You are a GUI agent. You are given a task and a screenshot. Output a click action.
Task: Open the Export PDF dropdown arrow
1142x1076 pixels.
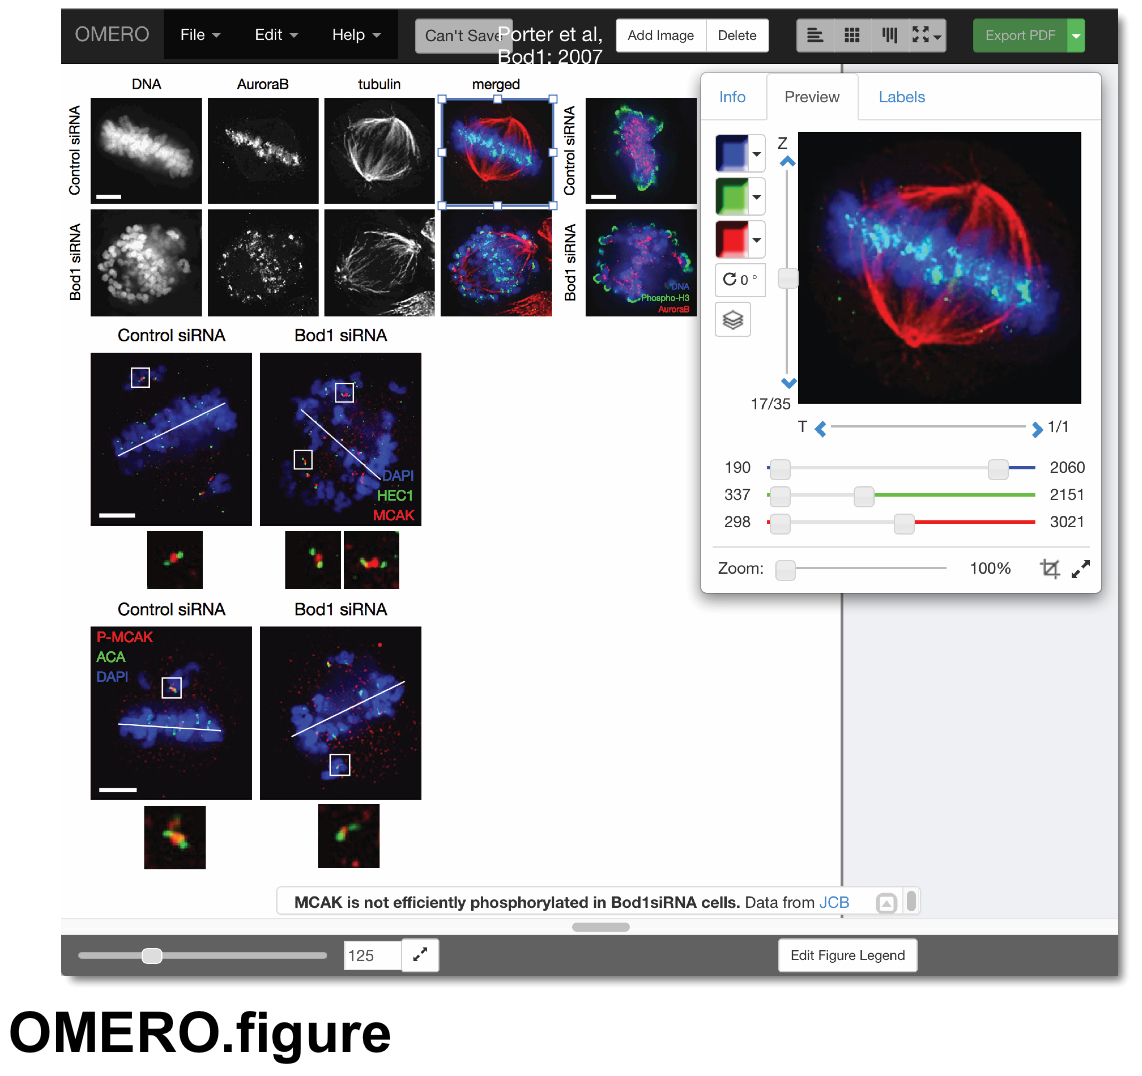coord(1076,36)
